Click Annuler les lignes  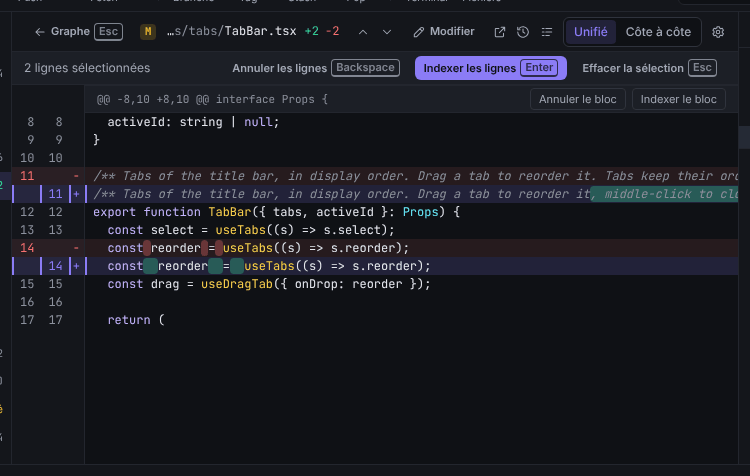click(x=316, y=68)
